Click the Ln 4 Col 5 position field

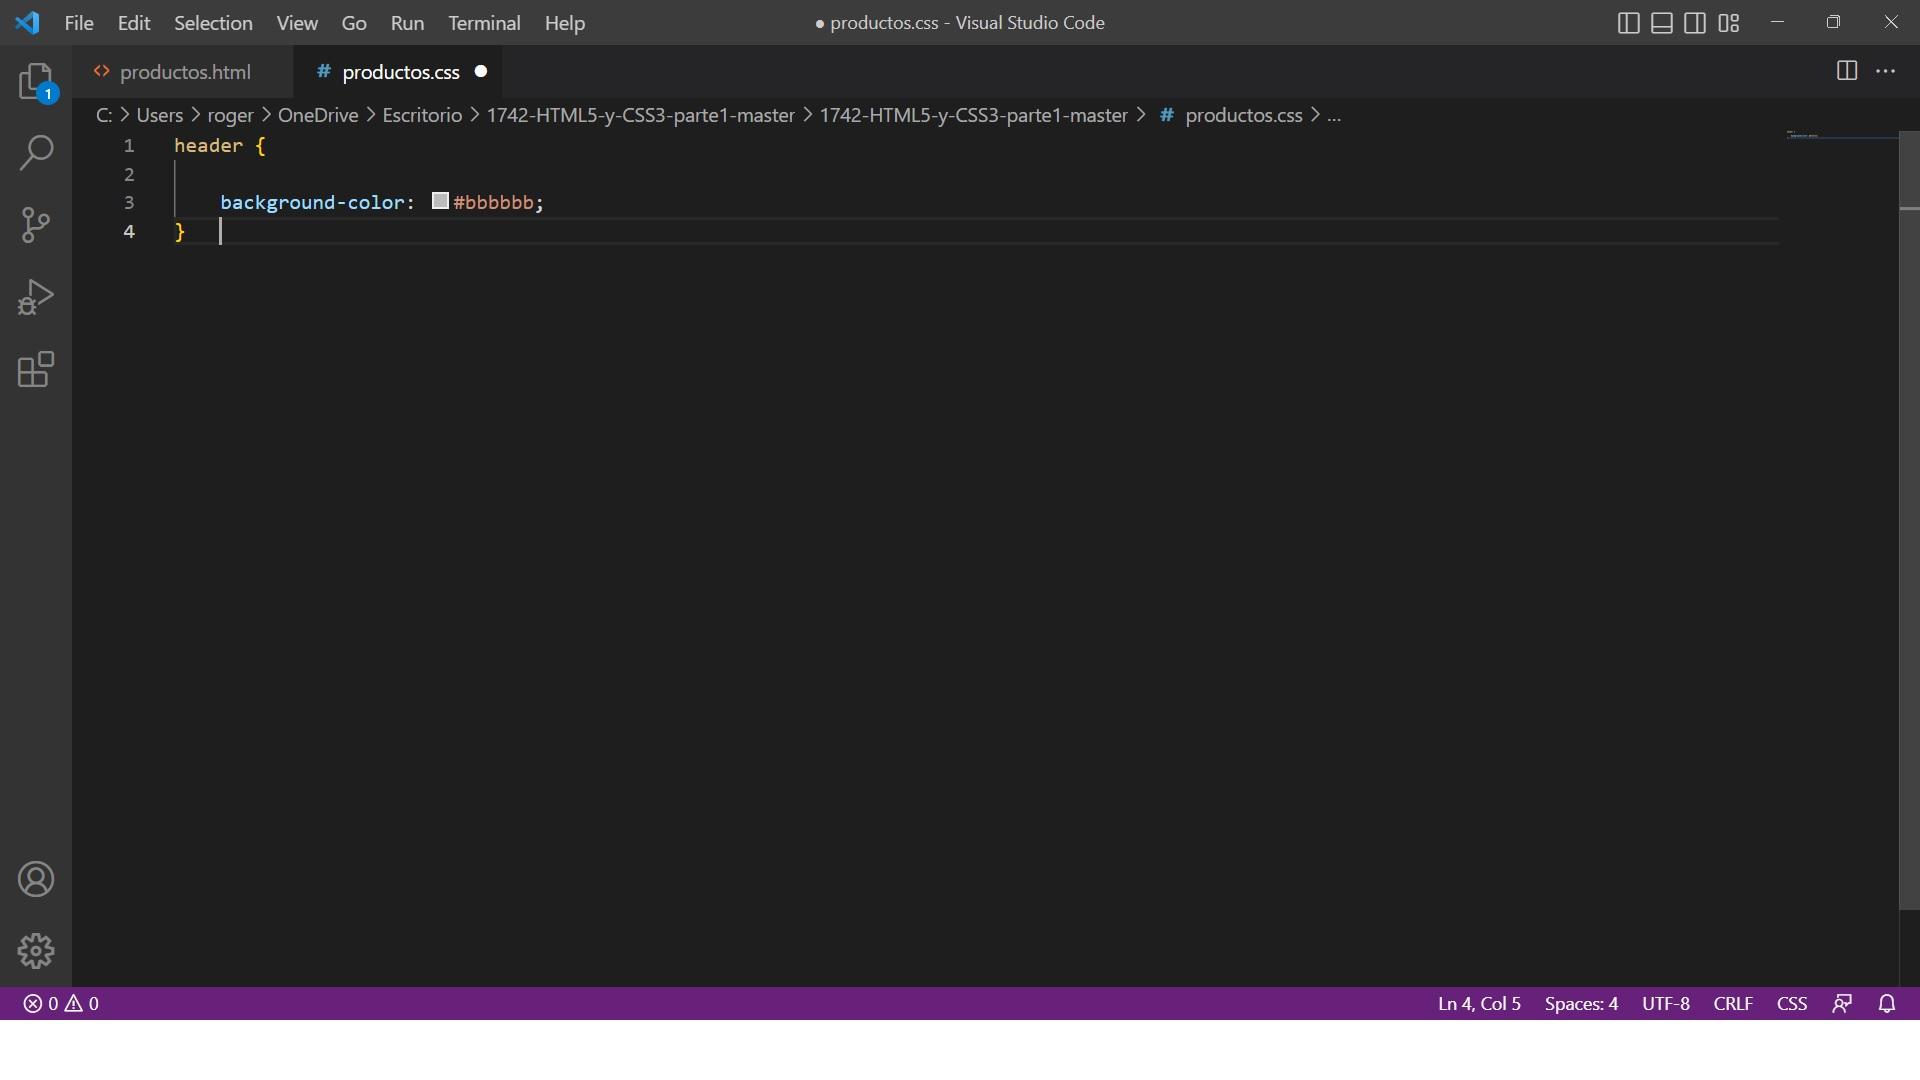pyautogui.click(x=1482, y=1004)
